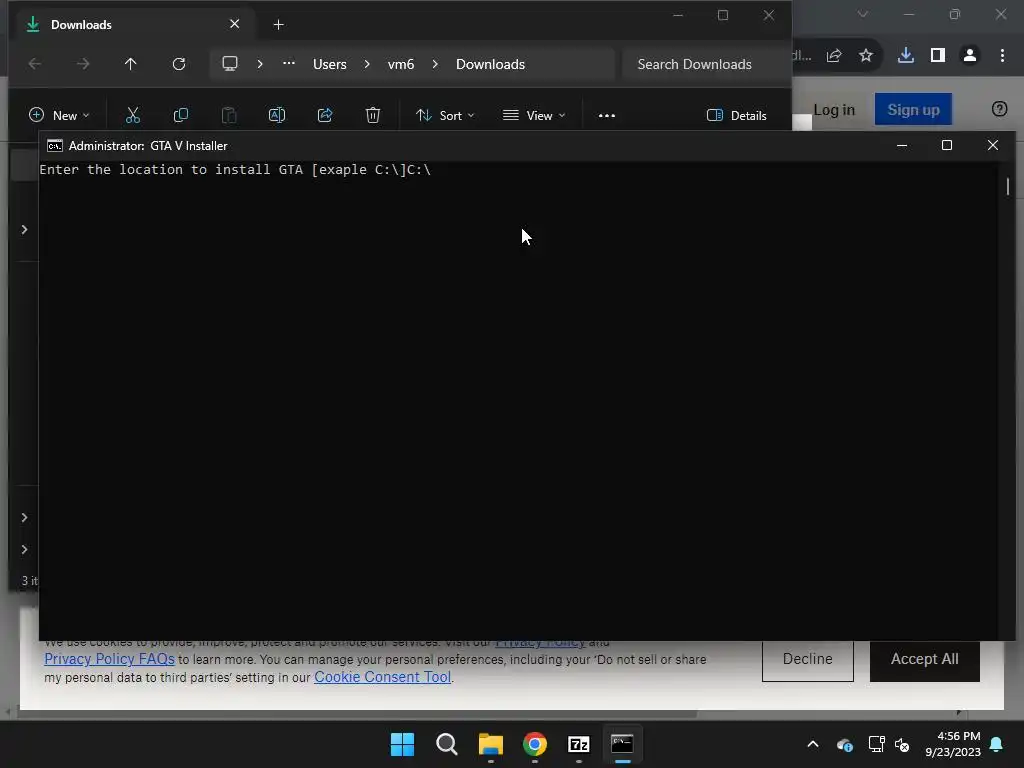Click the Delete trash icon in File Explorer
The image size is (1024, 768).
(373, 116)
